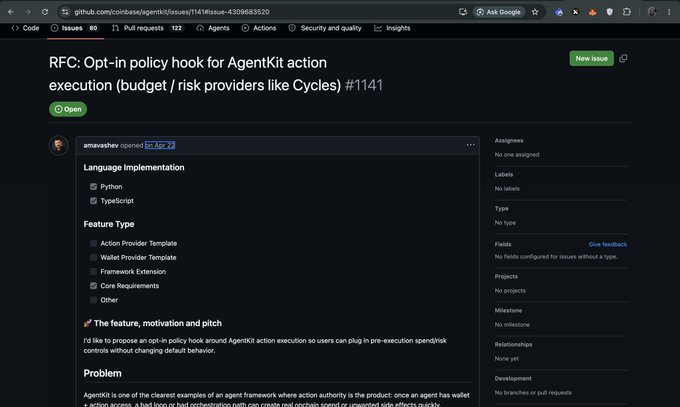Image resolution: width=680 pixels, height=407 pixels.
Task: Click the browser forward arrow
Action: click(x=28, y=12)
